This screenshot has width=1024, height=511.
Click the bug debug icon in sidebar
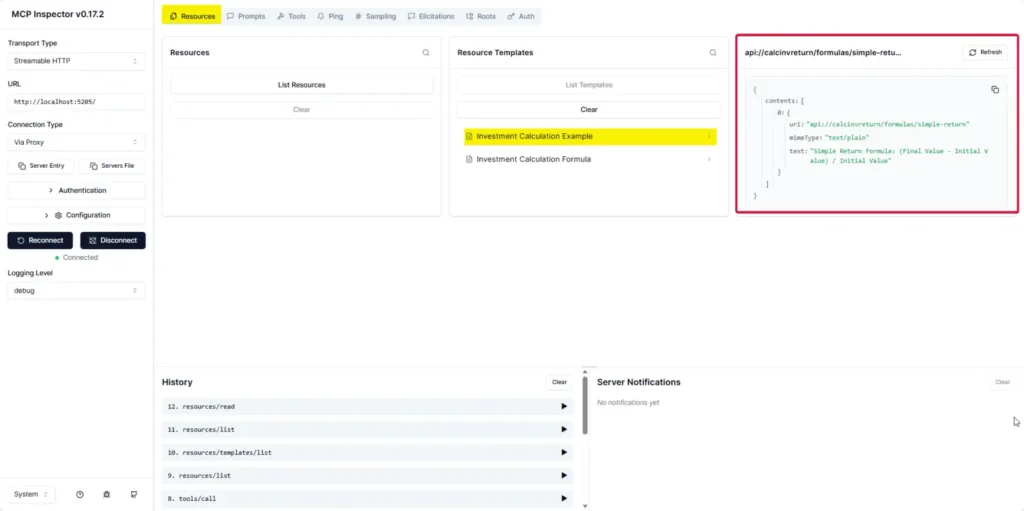pyautogui.click(x=107, y=495)
